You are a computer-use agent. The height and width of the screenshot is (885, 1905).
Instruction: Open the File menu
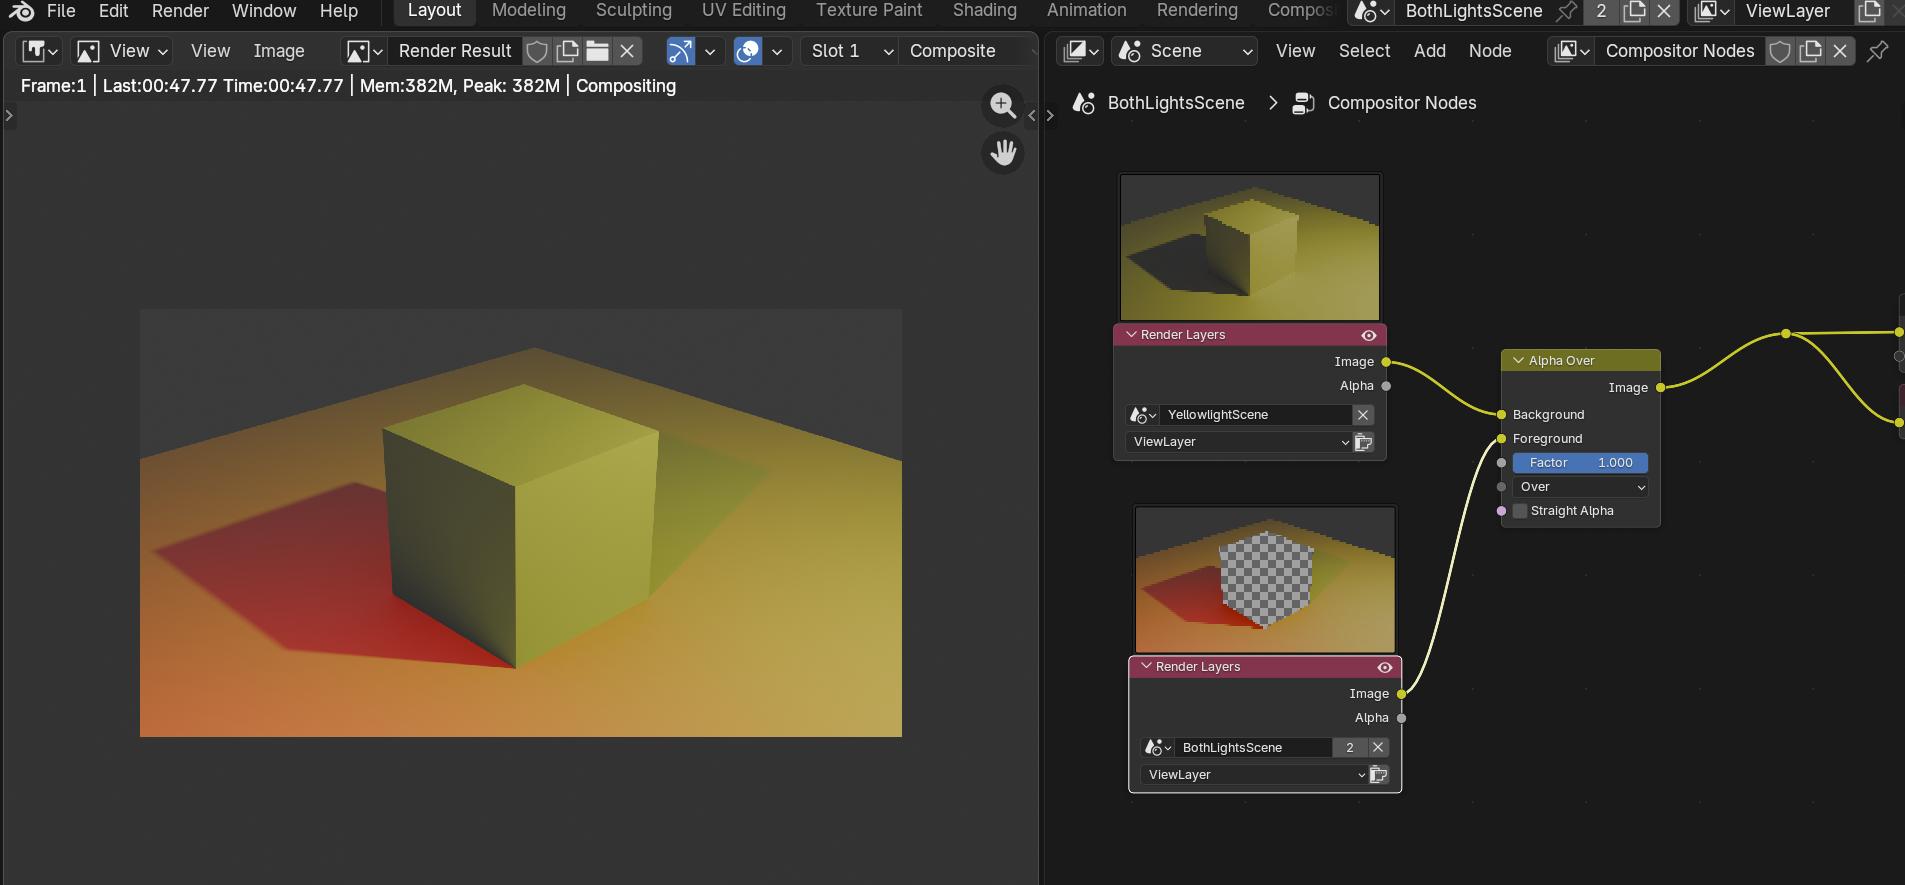tap(61, 11)
